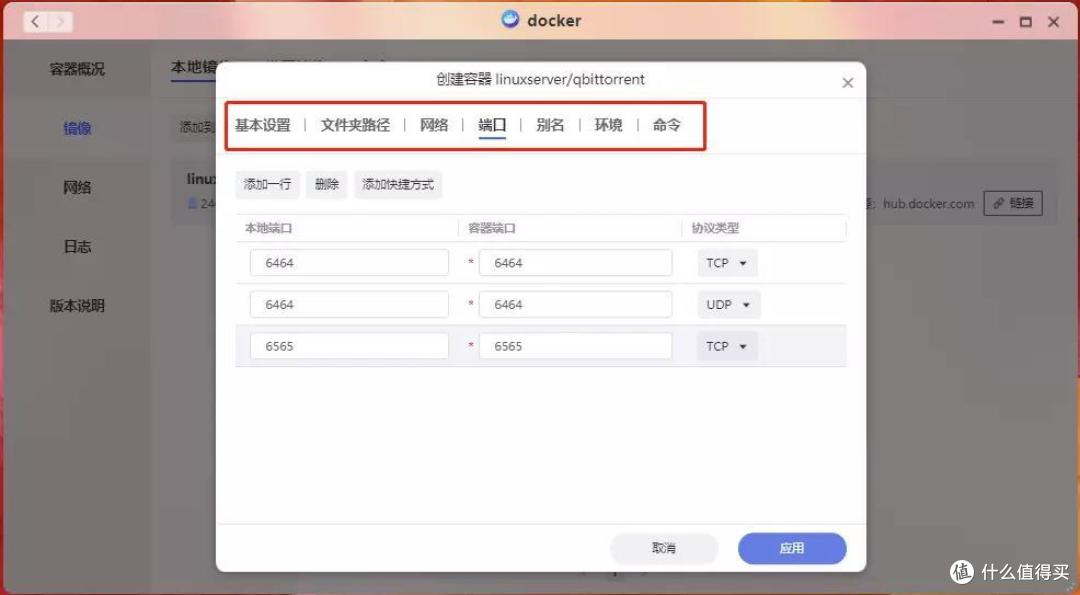Switch to the 文件夹路径 tab
Screen dimensions: 1080x595
pos(355,125)
